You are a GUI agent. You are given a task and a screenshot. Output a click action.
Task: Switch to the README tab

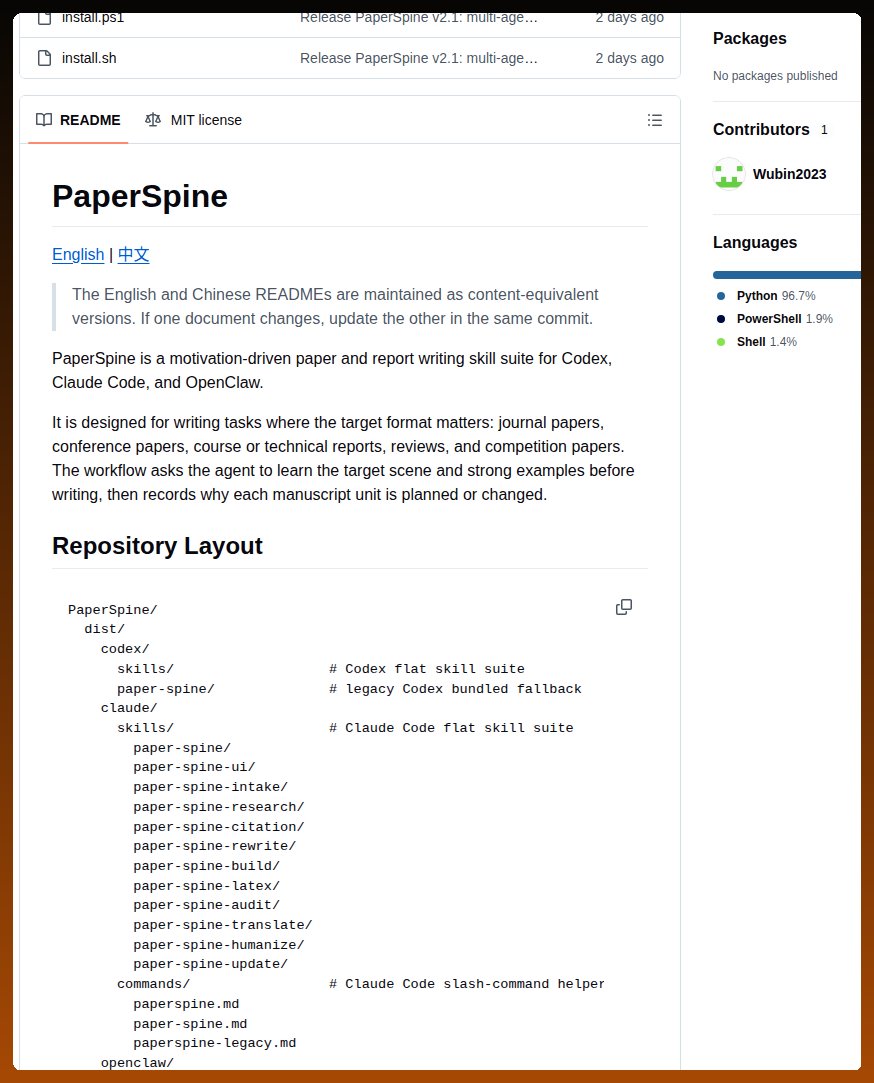(78, 120)
